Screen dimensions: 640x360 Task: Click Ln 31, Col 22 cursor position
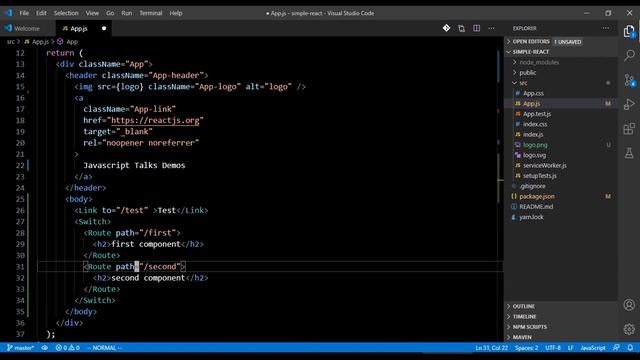pos(491,348)
